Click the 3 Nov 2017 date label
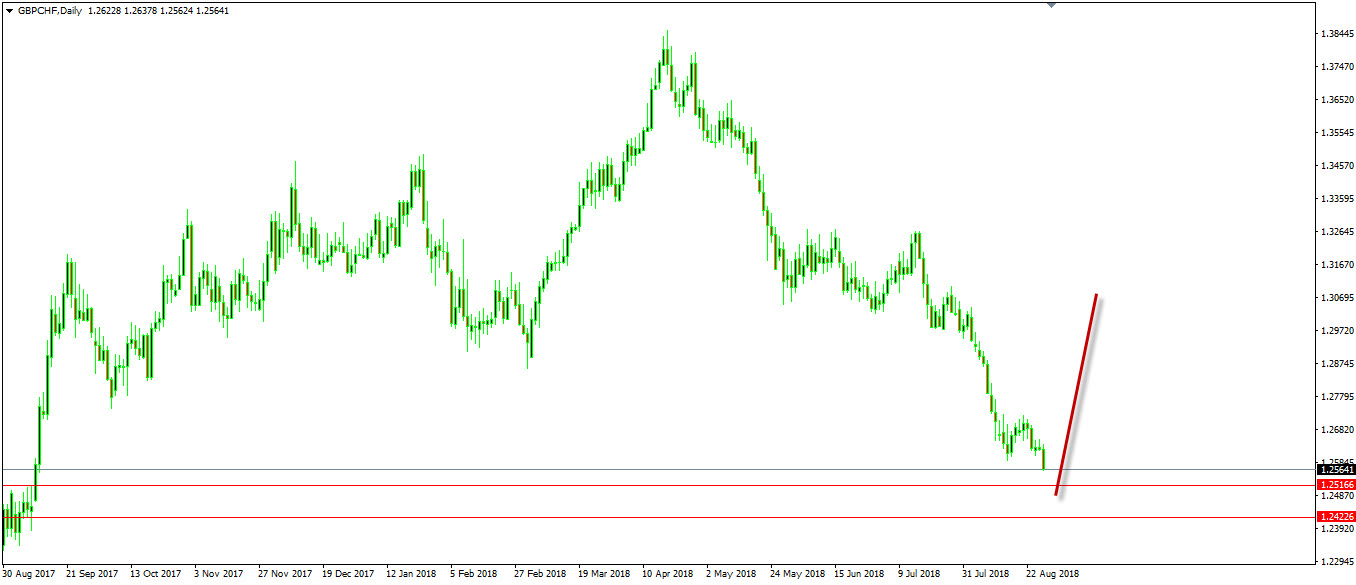This screenshot has height=585, width=1356. pyautogui.click(x=218, y=574)
